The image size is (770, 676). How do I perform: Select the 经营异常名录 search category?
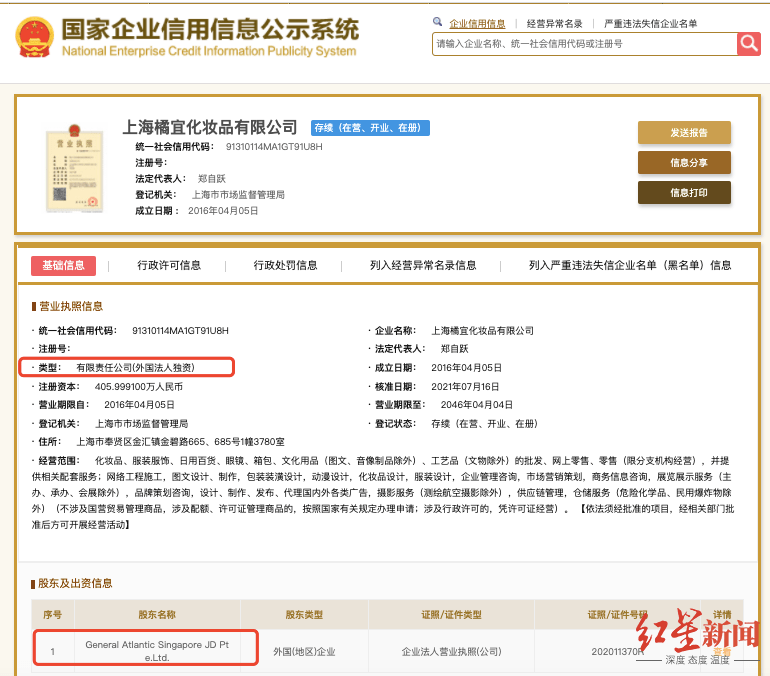[554, 24]
